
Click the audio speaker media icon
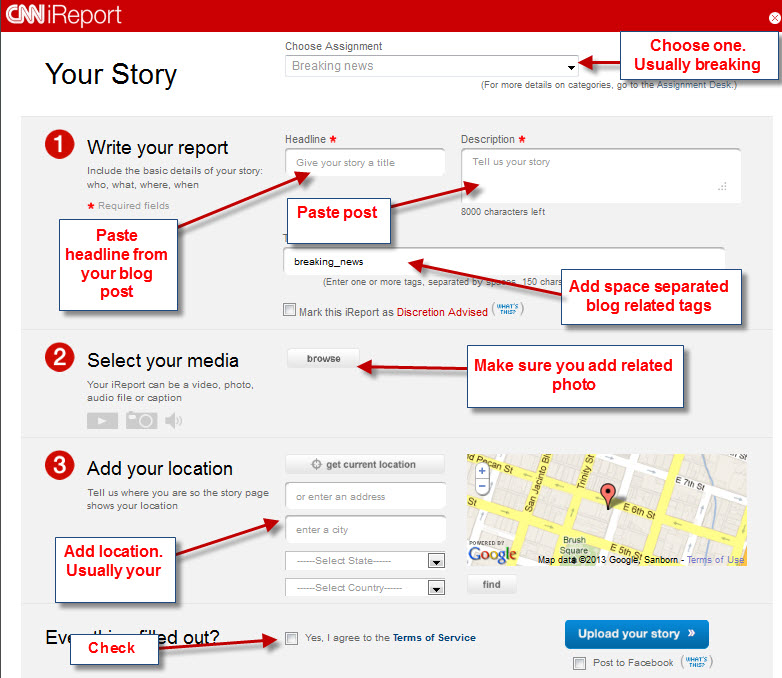tap(174, 421)
